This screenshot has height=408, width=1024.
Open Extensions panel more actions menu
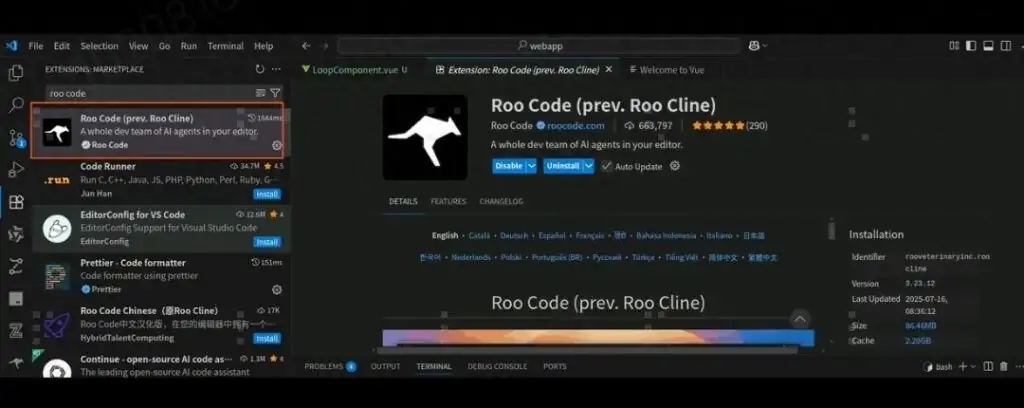276,69
